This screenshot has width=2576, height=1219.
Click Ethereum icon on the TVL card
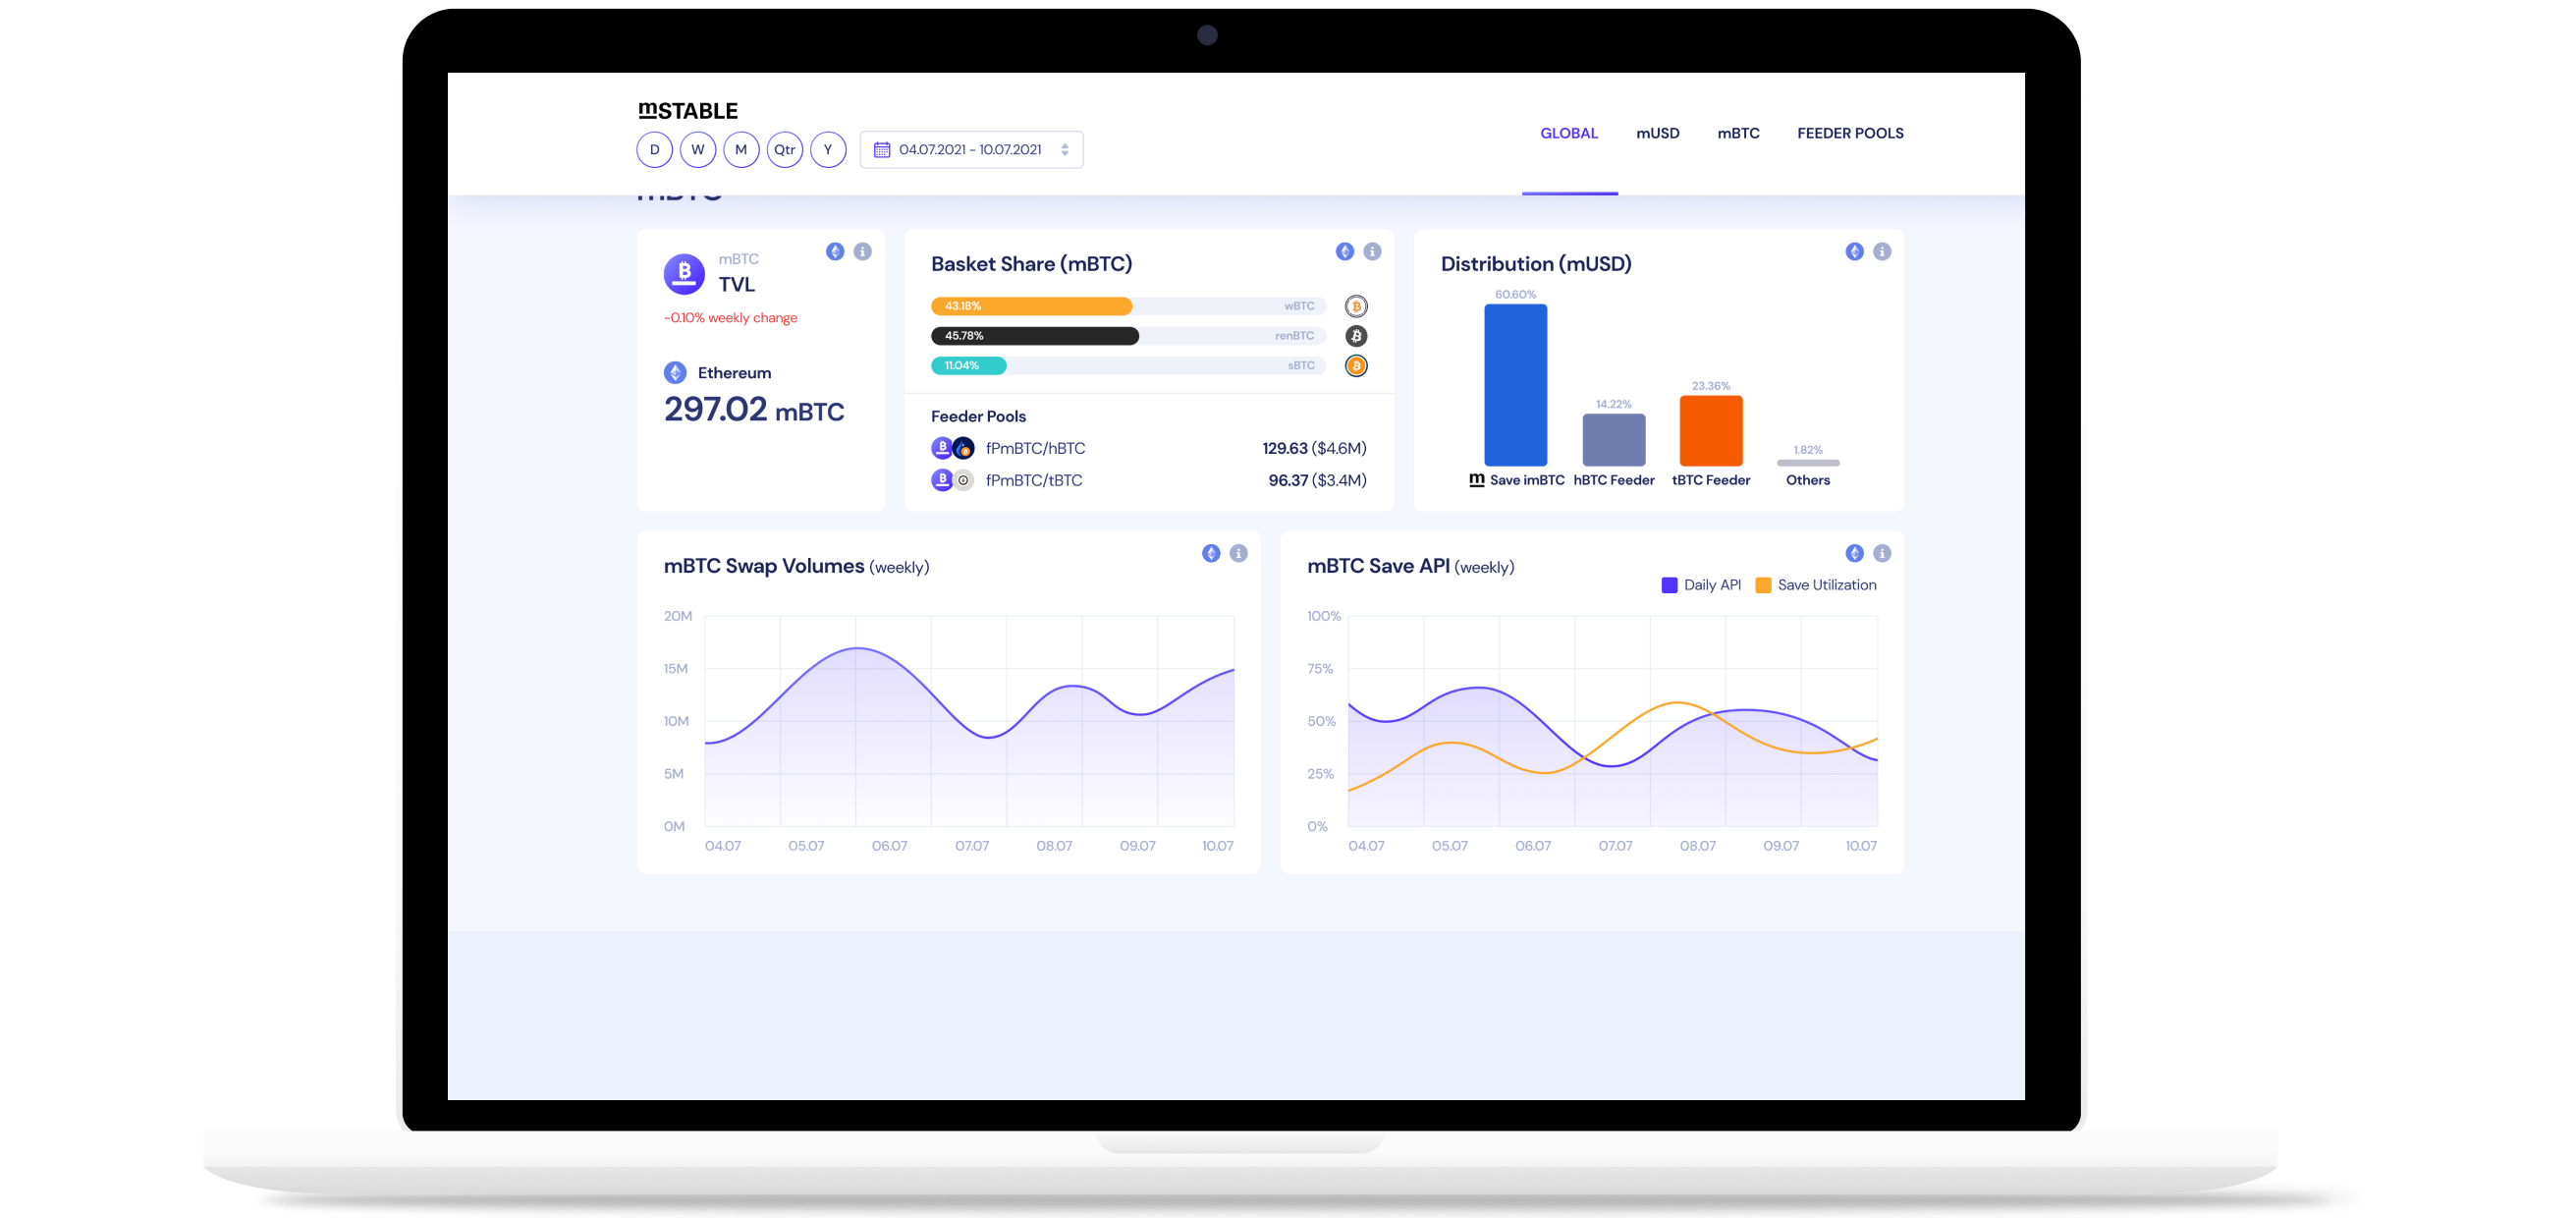tap(835, 251)
